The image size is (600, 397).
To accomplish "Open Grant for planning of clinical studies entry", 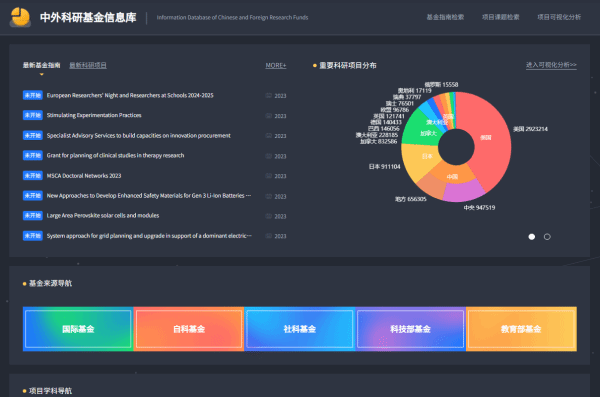I will (115, 155).
